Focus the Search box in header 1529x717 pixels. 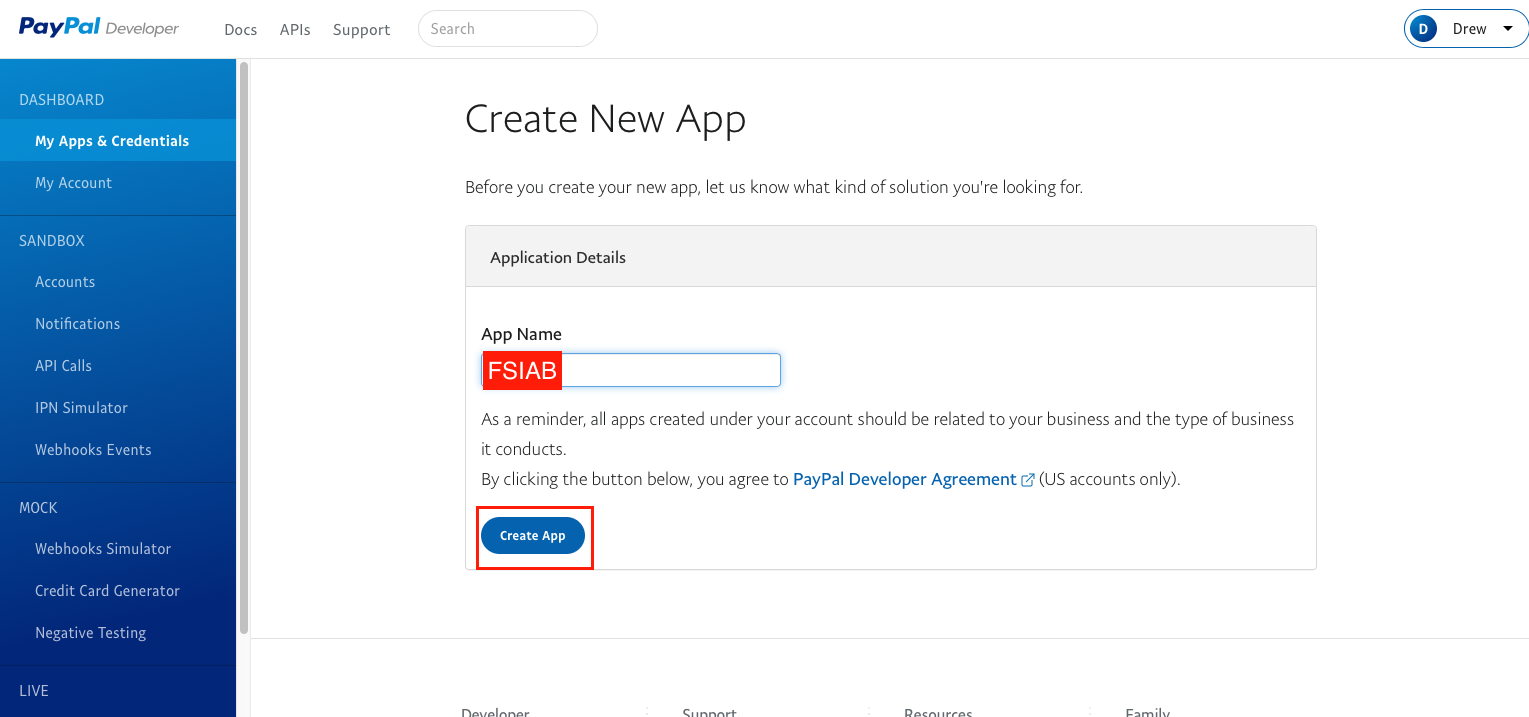pyautogui.click(x=508, y=29)
